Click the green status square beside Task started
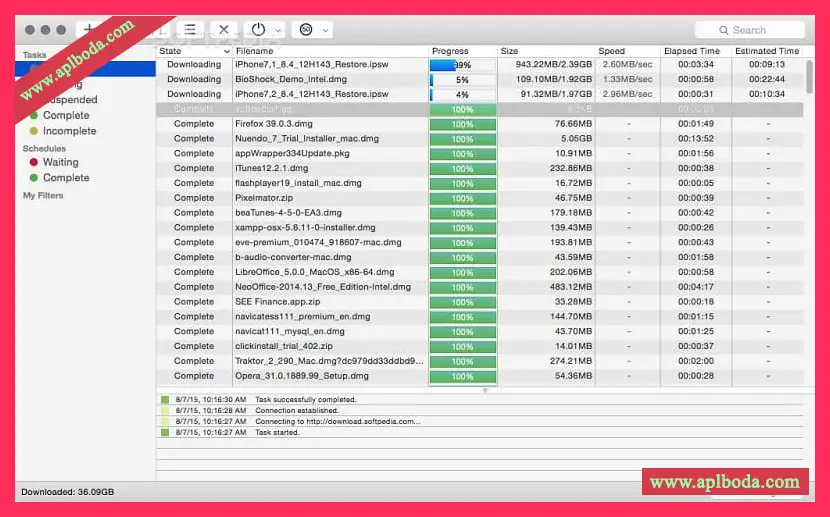Image resolution: width=830 pixels, height=517 pixels. [165, 432]
